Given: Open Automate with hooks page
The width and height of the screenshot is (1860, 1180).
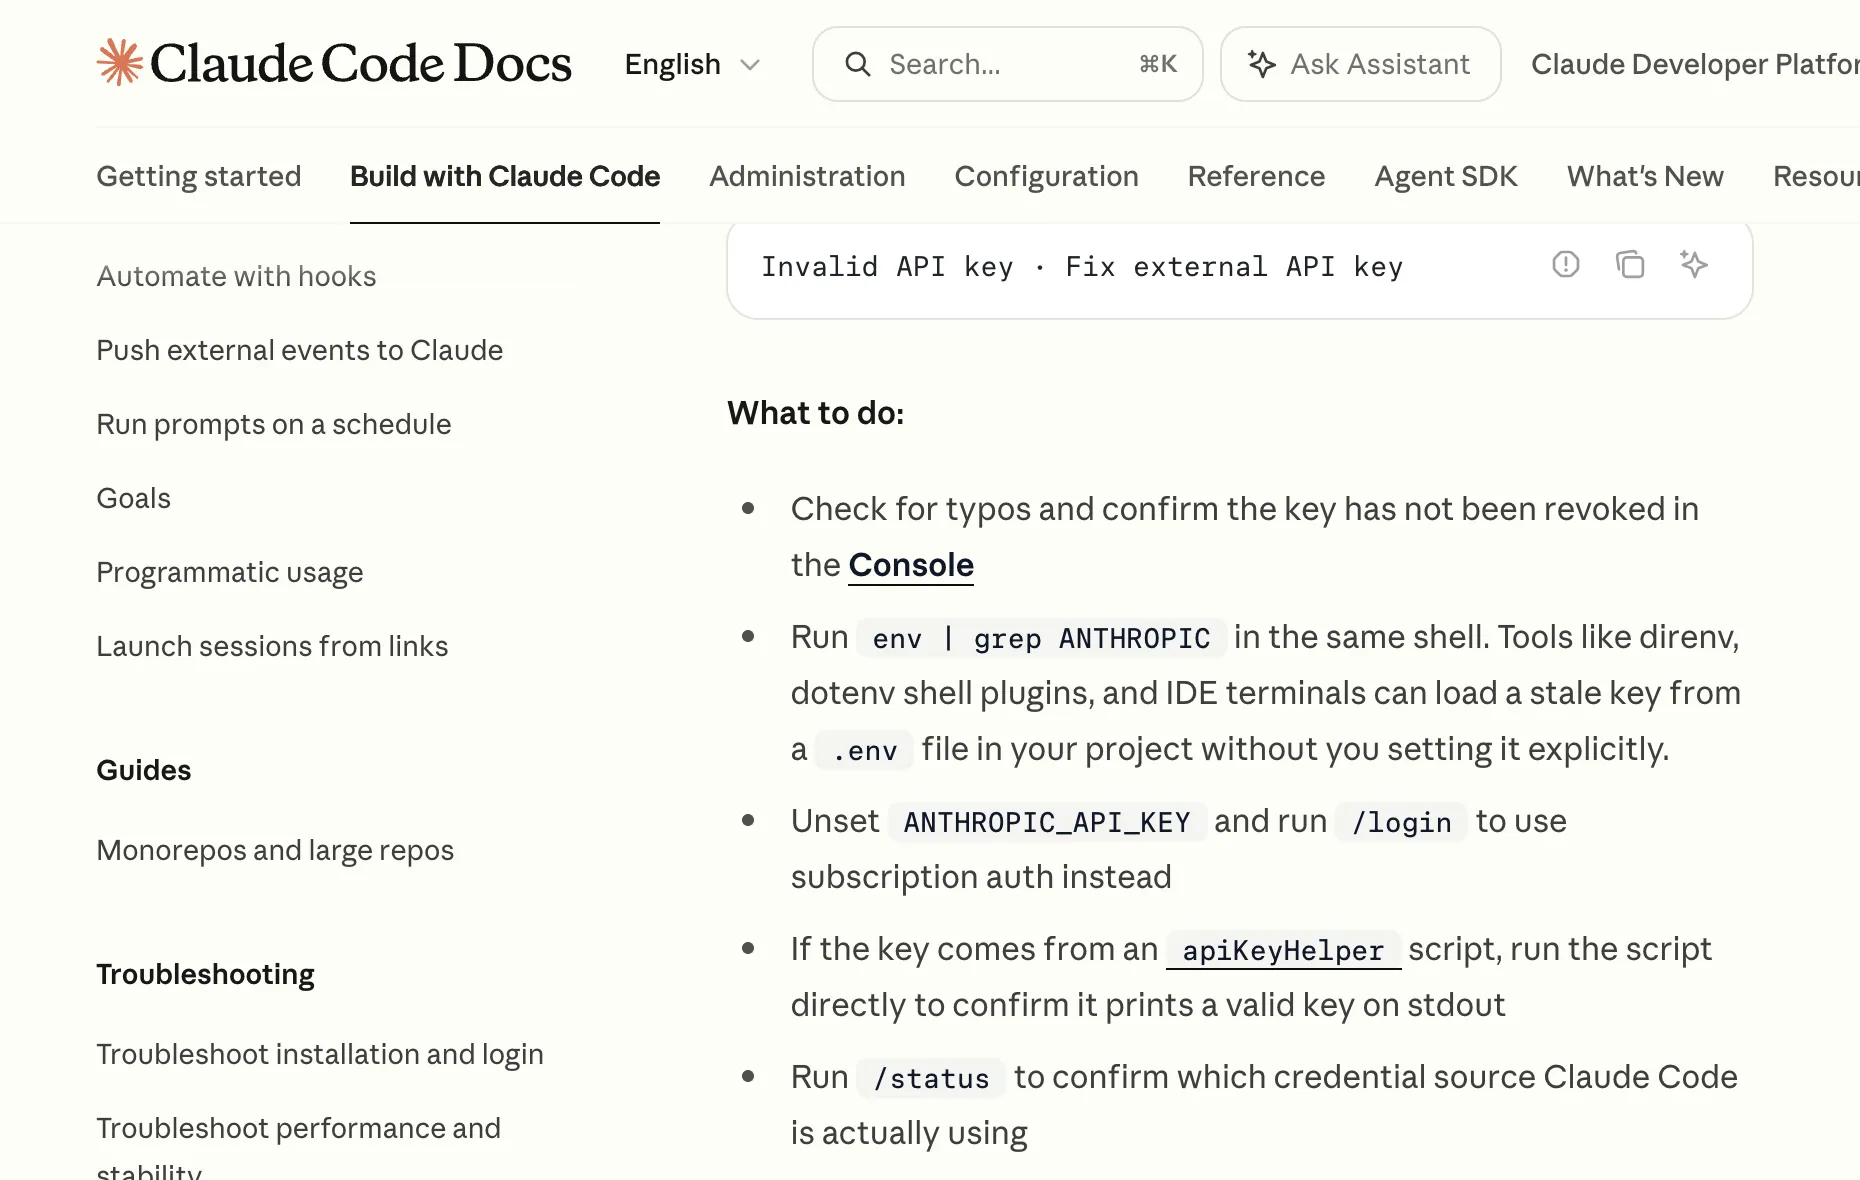Looking at the screenshot, I should (x=236, y=276).
